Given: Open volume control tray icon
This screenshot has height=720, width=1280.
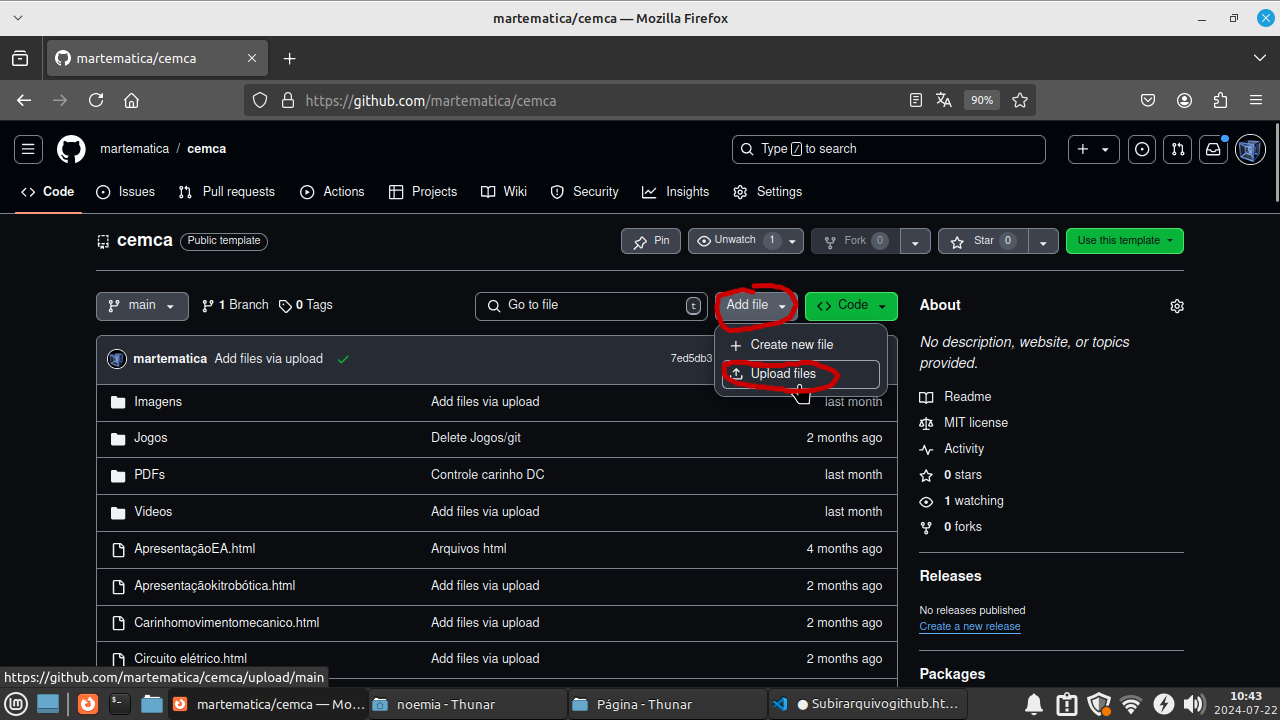Looking at the screenshot, I should [1193, 704].
